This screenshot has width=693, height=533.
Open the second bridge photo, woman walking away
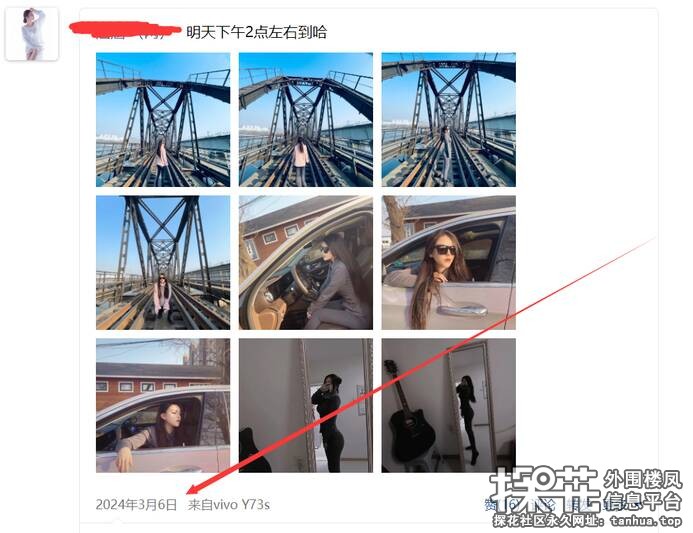click(x=306, y=119)
